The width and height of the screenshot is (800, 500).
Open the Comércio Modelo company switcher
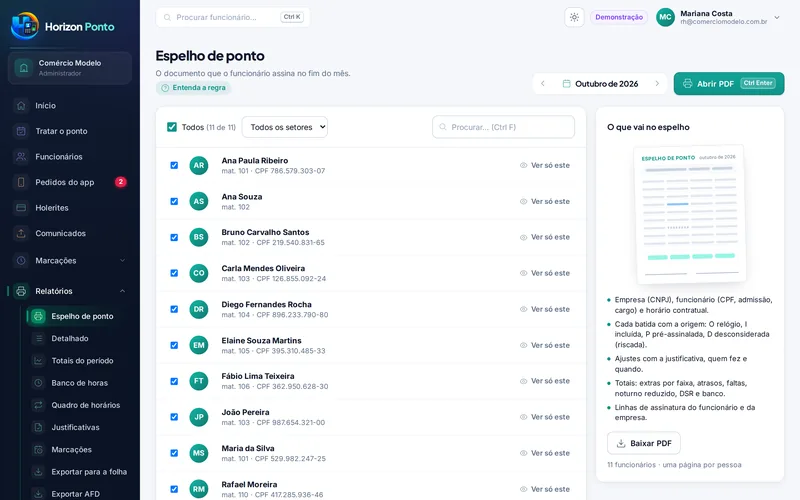[x=70, y=67]
